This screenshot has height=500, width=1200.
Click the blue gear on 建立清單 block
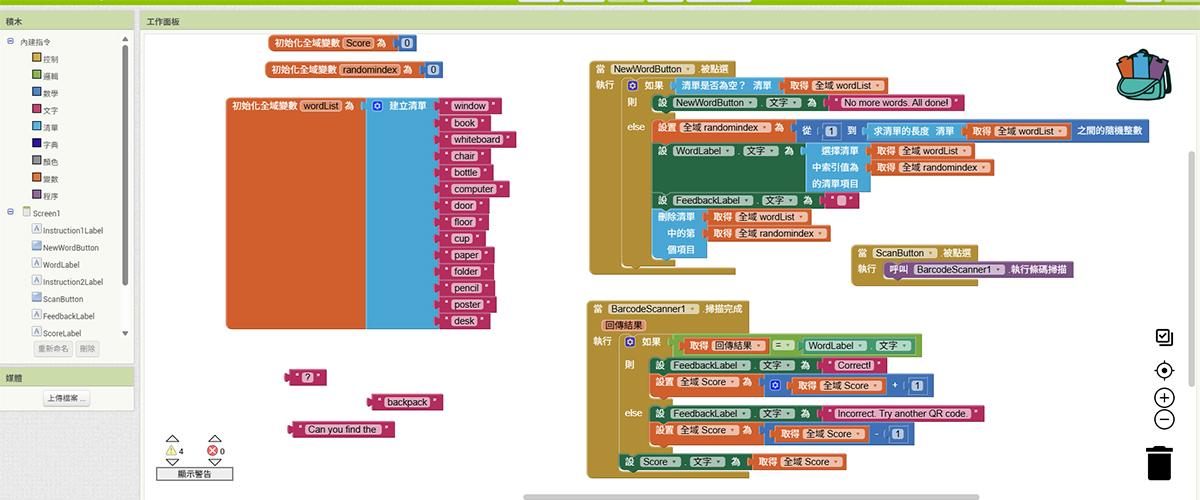377,105
